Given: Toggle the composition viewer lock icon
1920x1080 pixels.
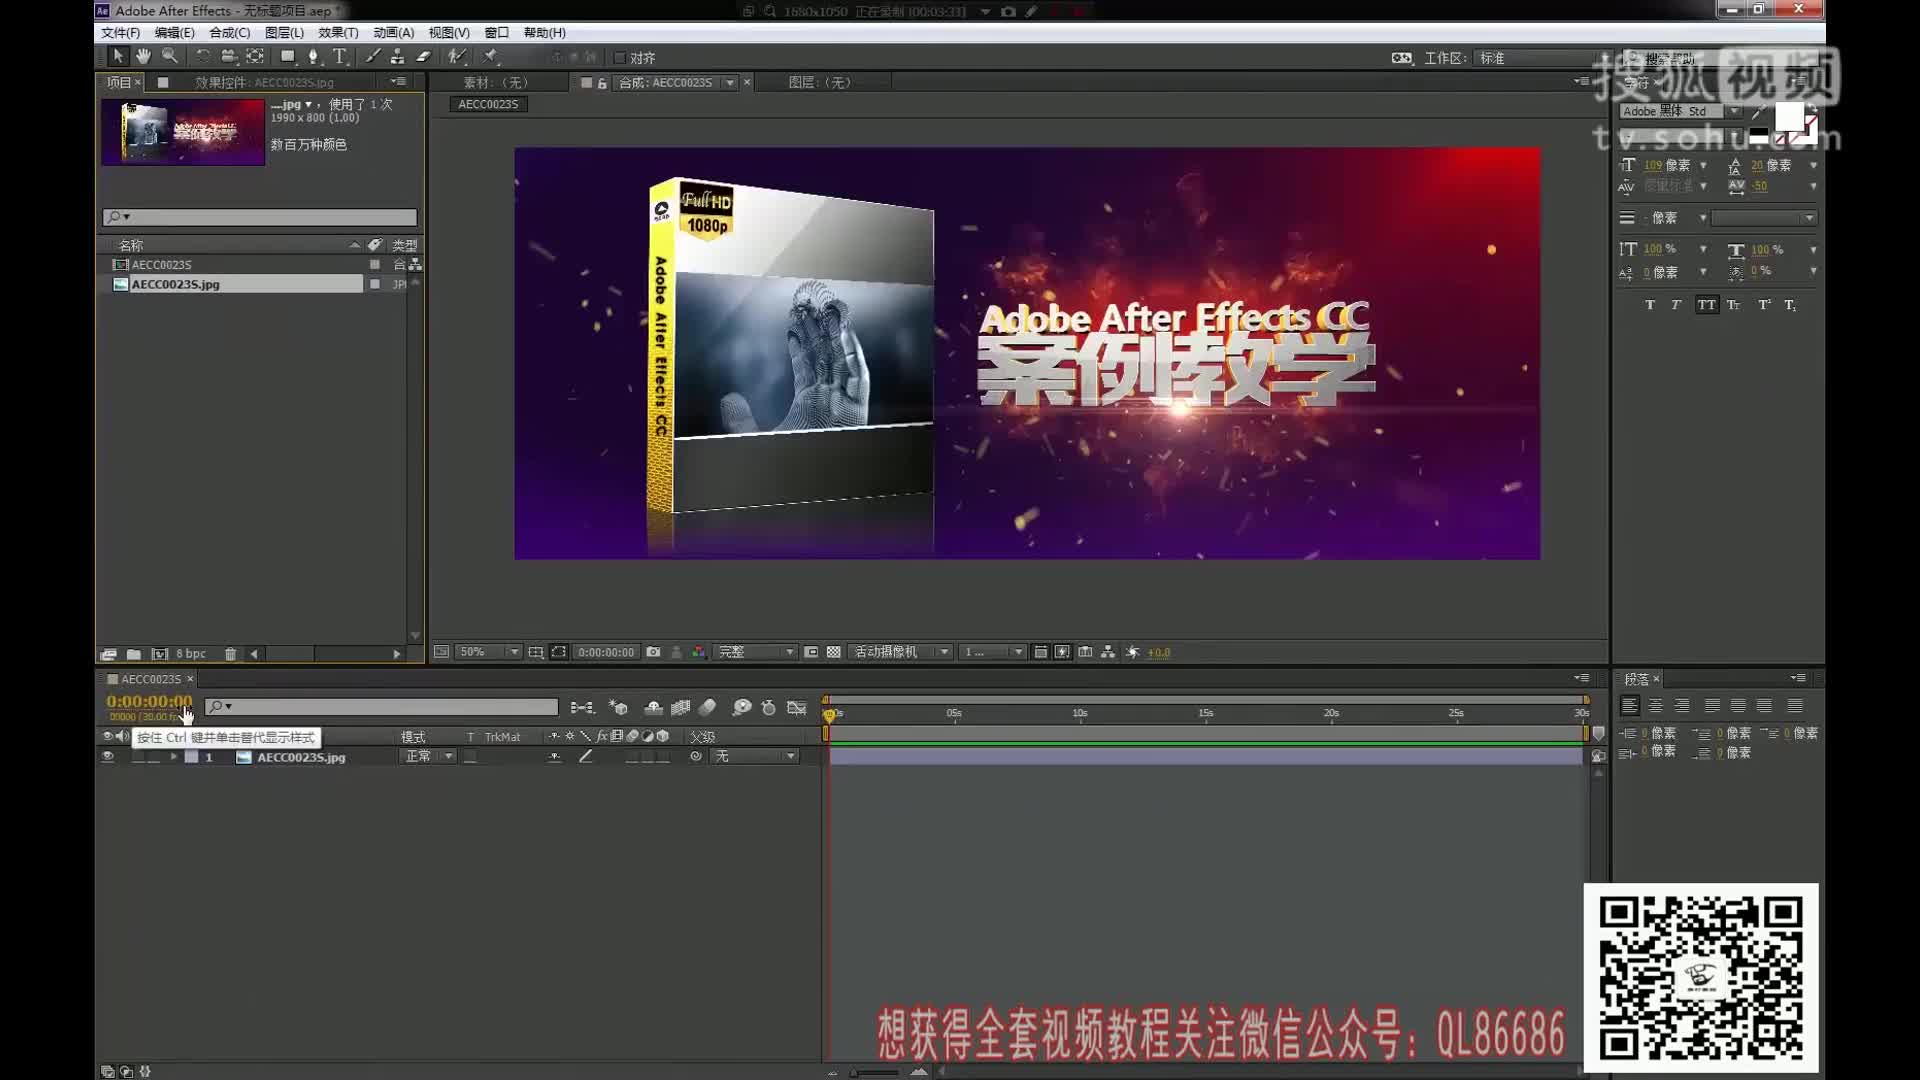Looking at the screenshot, I should 602,83.
